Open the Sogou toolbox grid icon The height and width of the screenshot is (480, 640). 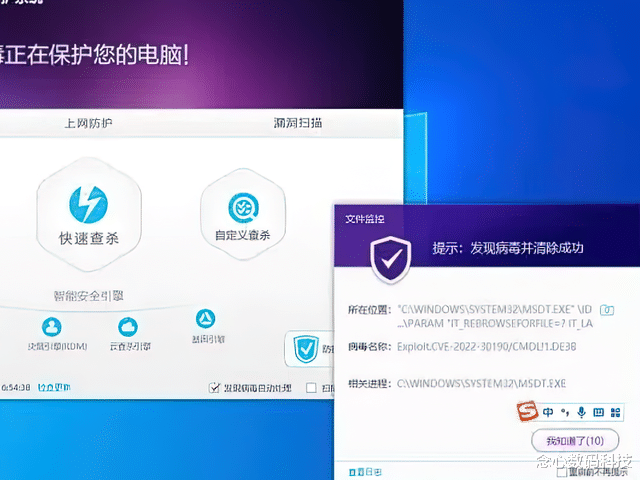tap(616, 412)
